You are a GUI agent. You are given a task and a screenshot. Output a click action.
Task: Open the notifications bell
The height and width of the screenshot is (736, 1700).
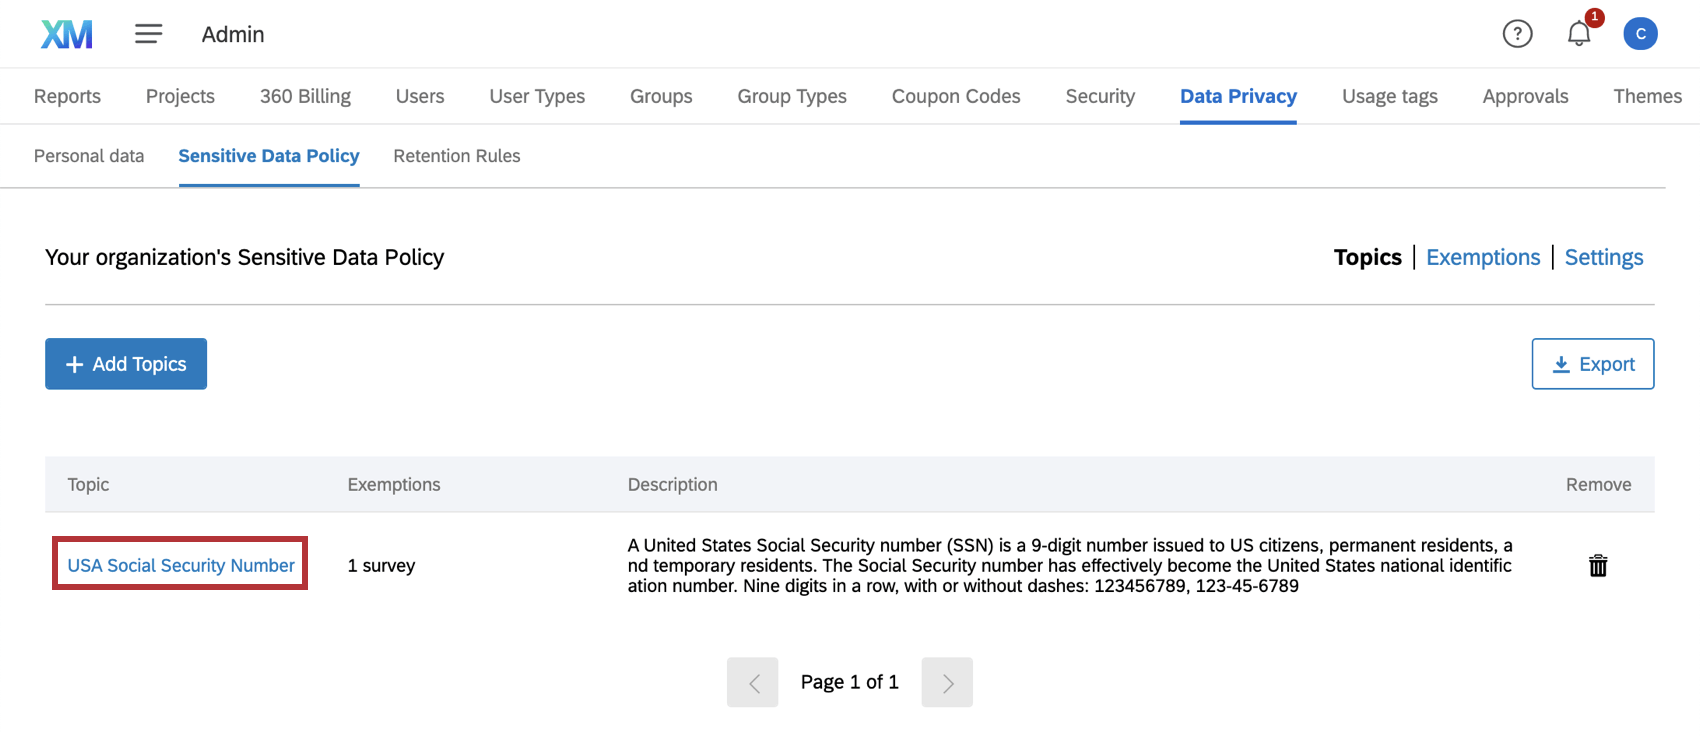(x=1579, y=34)
